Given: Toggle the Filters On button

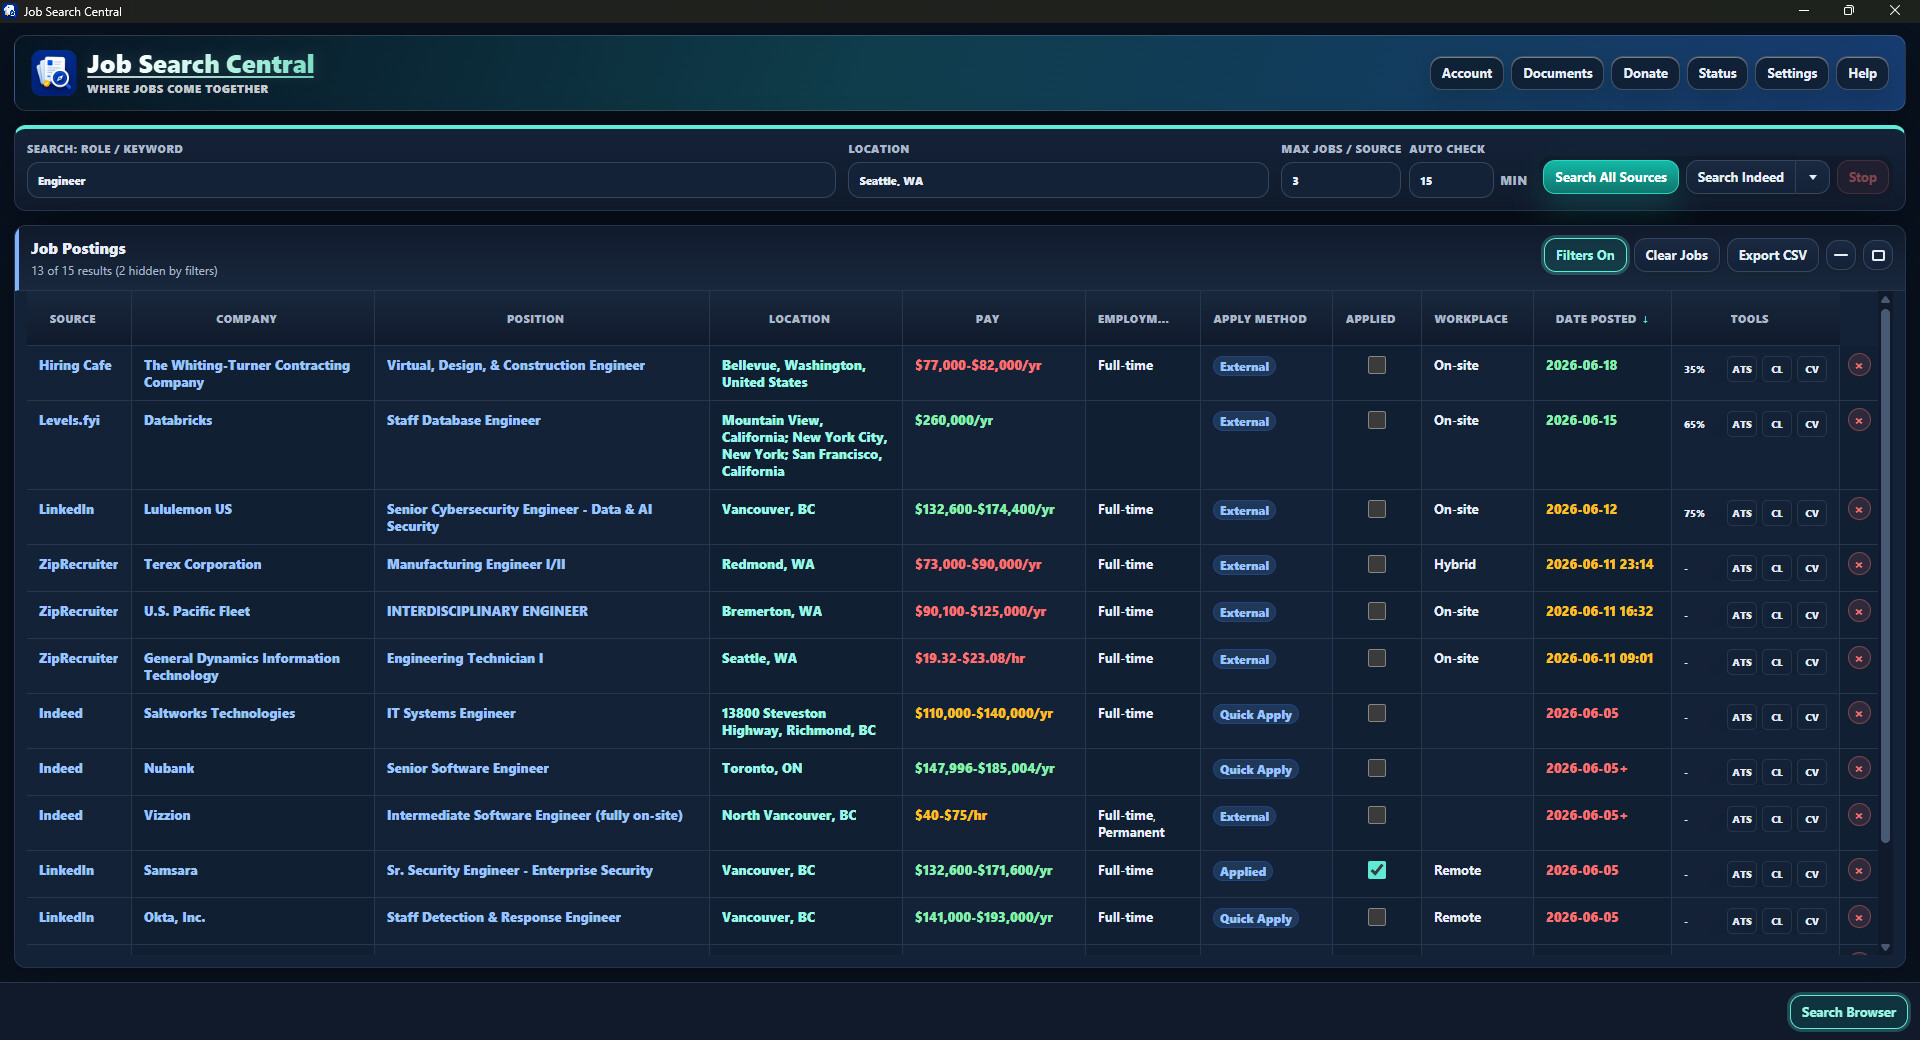Looking at the screenshot, I should click(1585, 256).
